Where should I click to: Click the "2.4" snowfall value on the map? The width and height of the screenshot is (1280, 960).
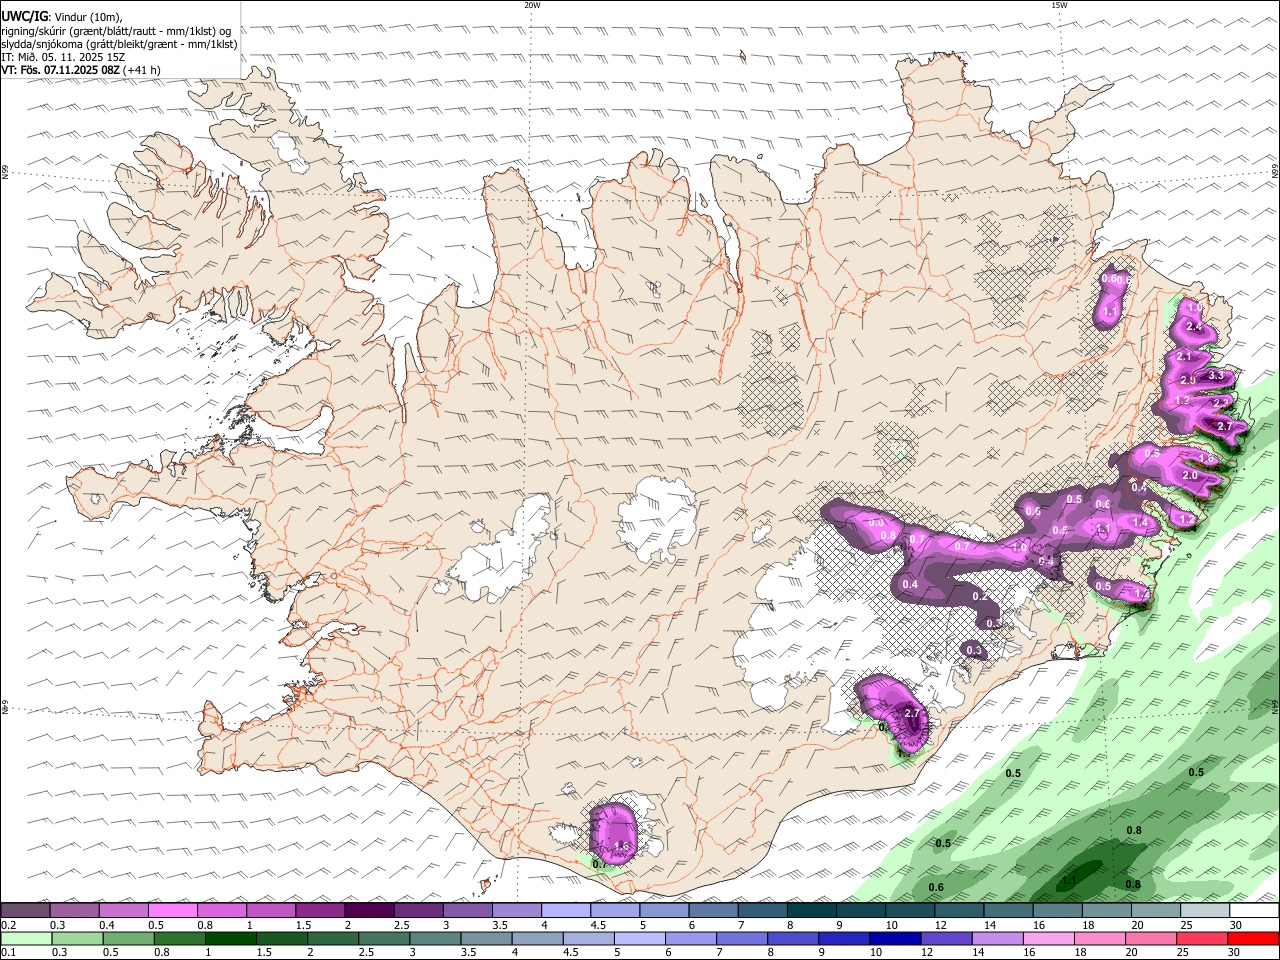coord(1193,327)
